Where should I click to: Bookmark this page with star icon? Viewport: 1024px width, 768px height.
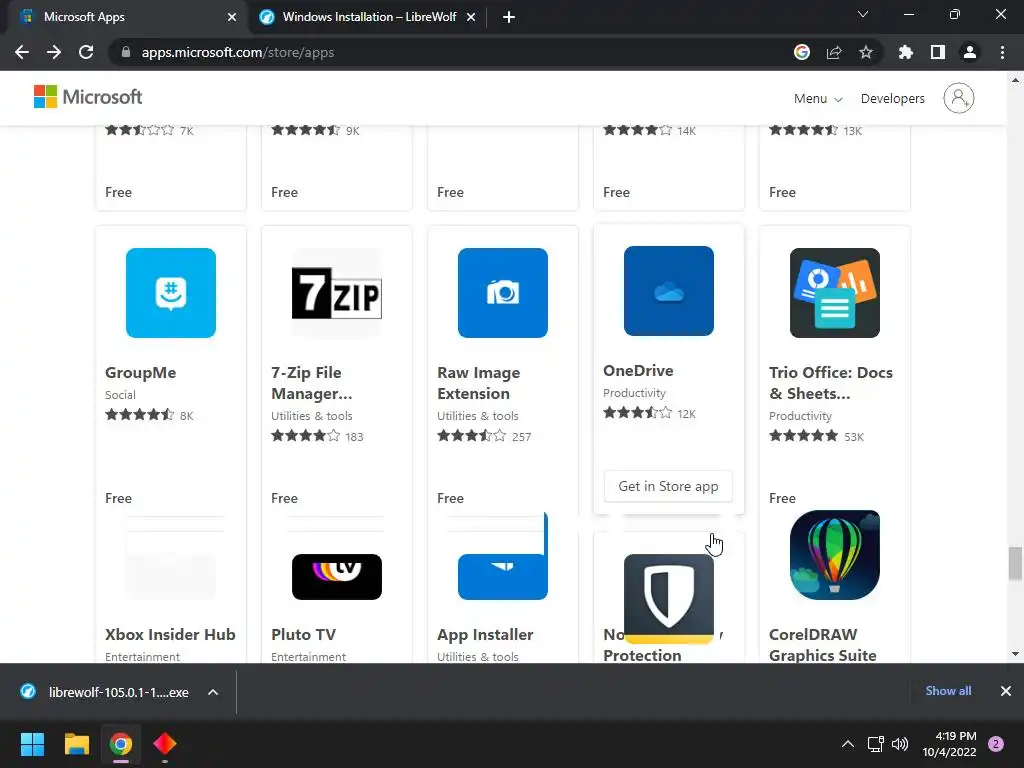(865, 52)
